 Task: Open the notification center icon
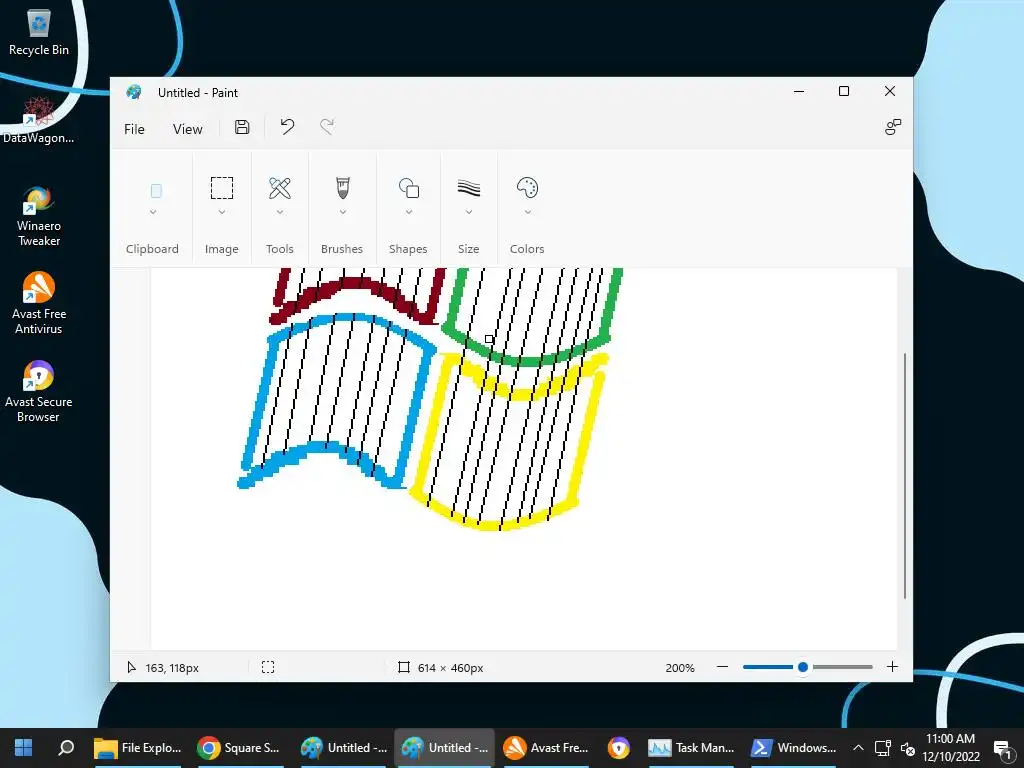click(1002, 748)
